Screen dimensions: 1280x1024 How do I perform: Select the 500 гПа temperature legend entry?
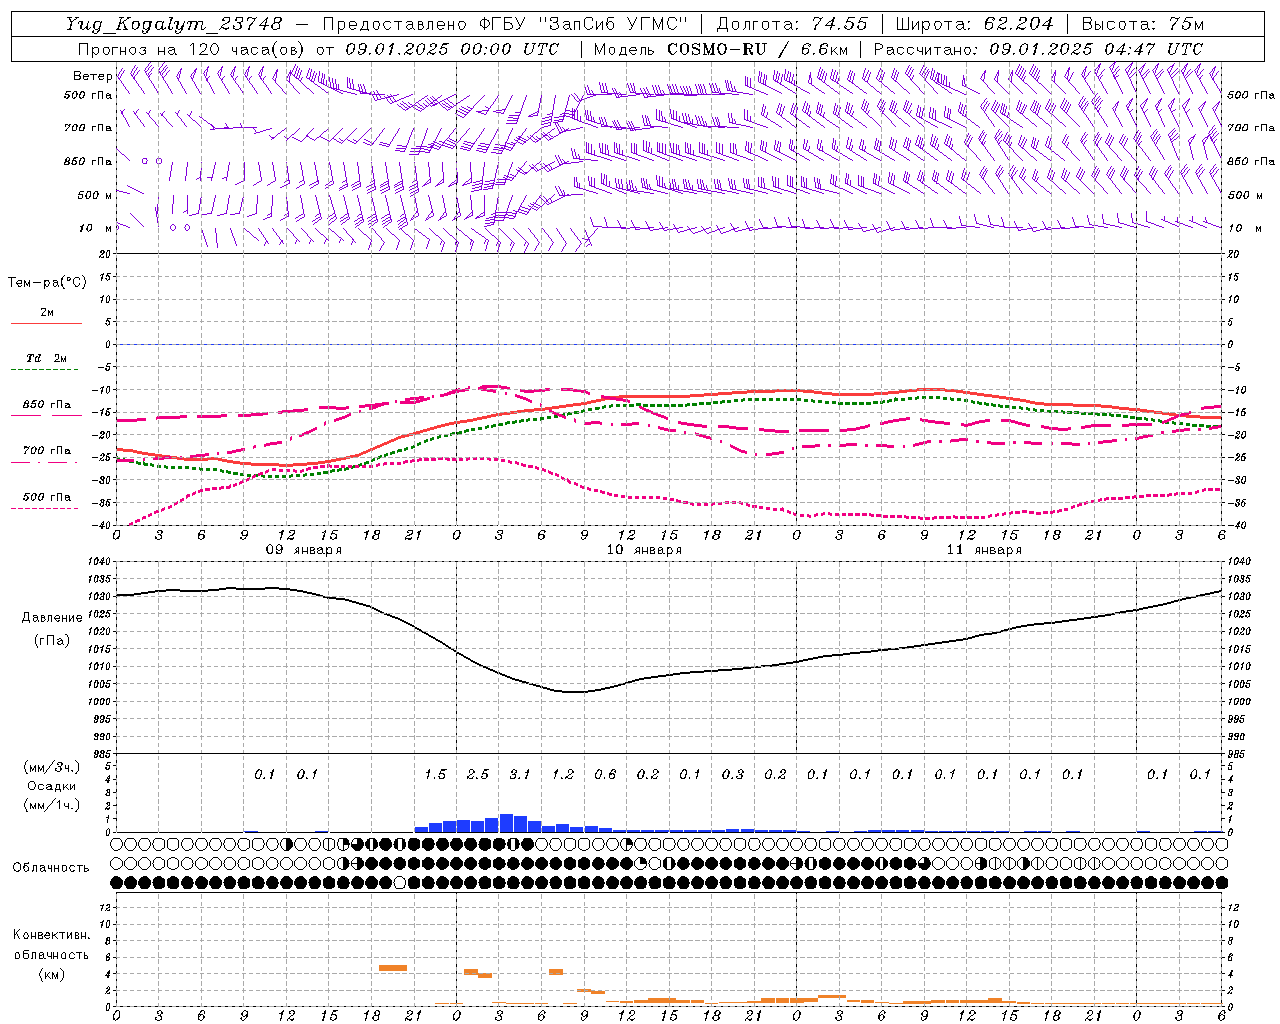coord(47,497)
